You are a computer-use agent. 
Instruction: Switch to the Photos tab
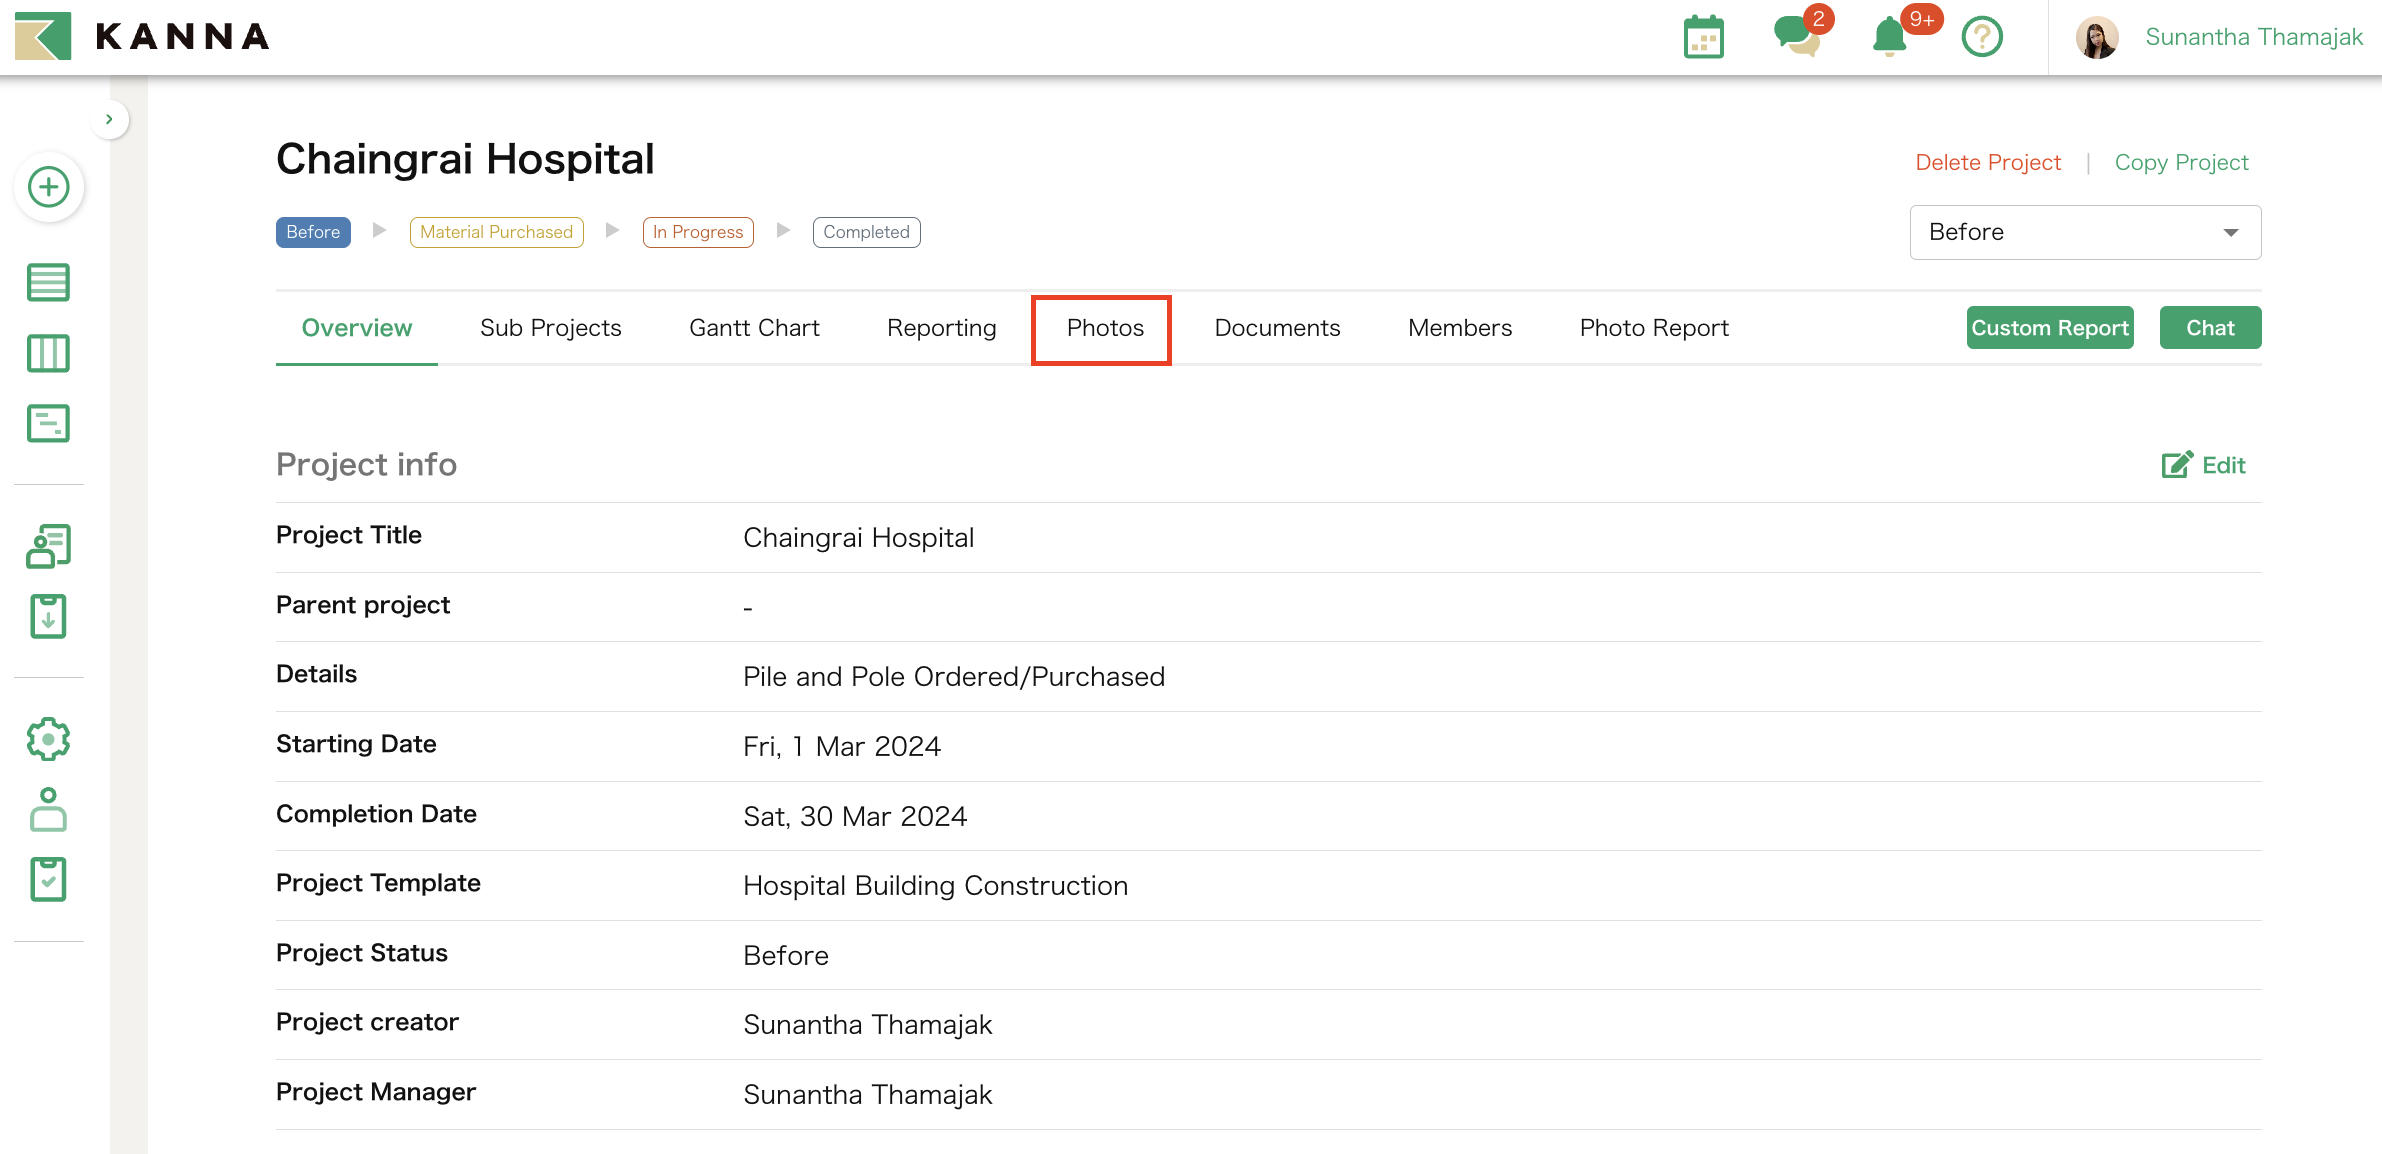pyautogui.click(x=1104, y=328)
